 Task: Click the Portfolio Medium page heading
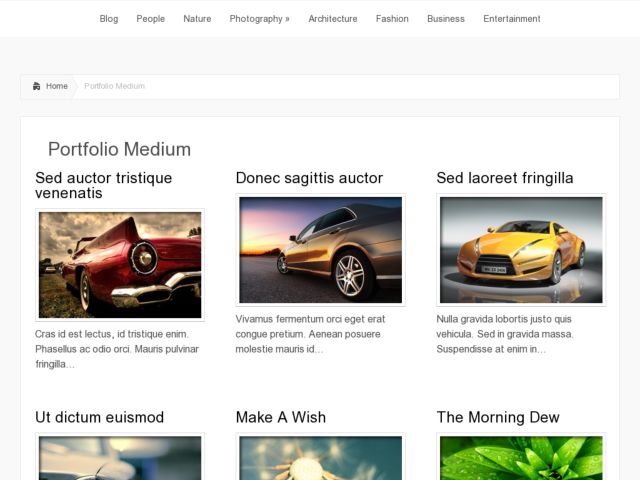(x=120, y=149)
